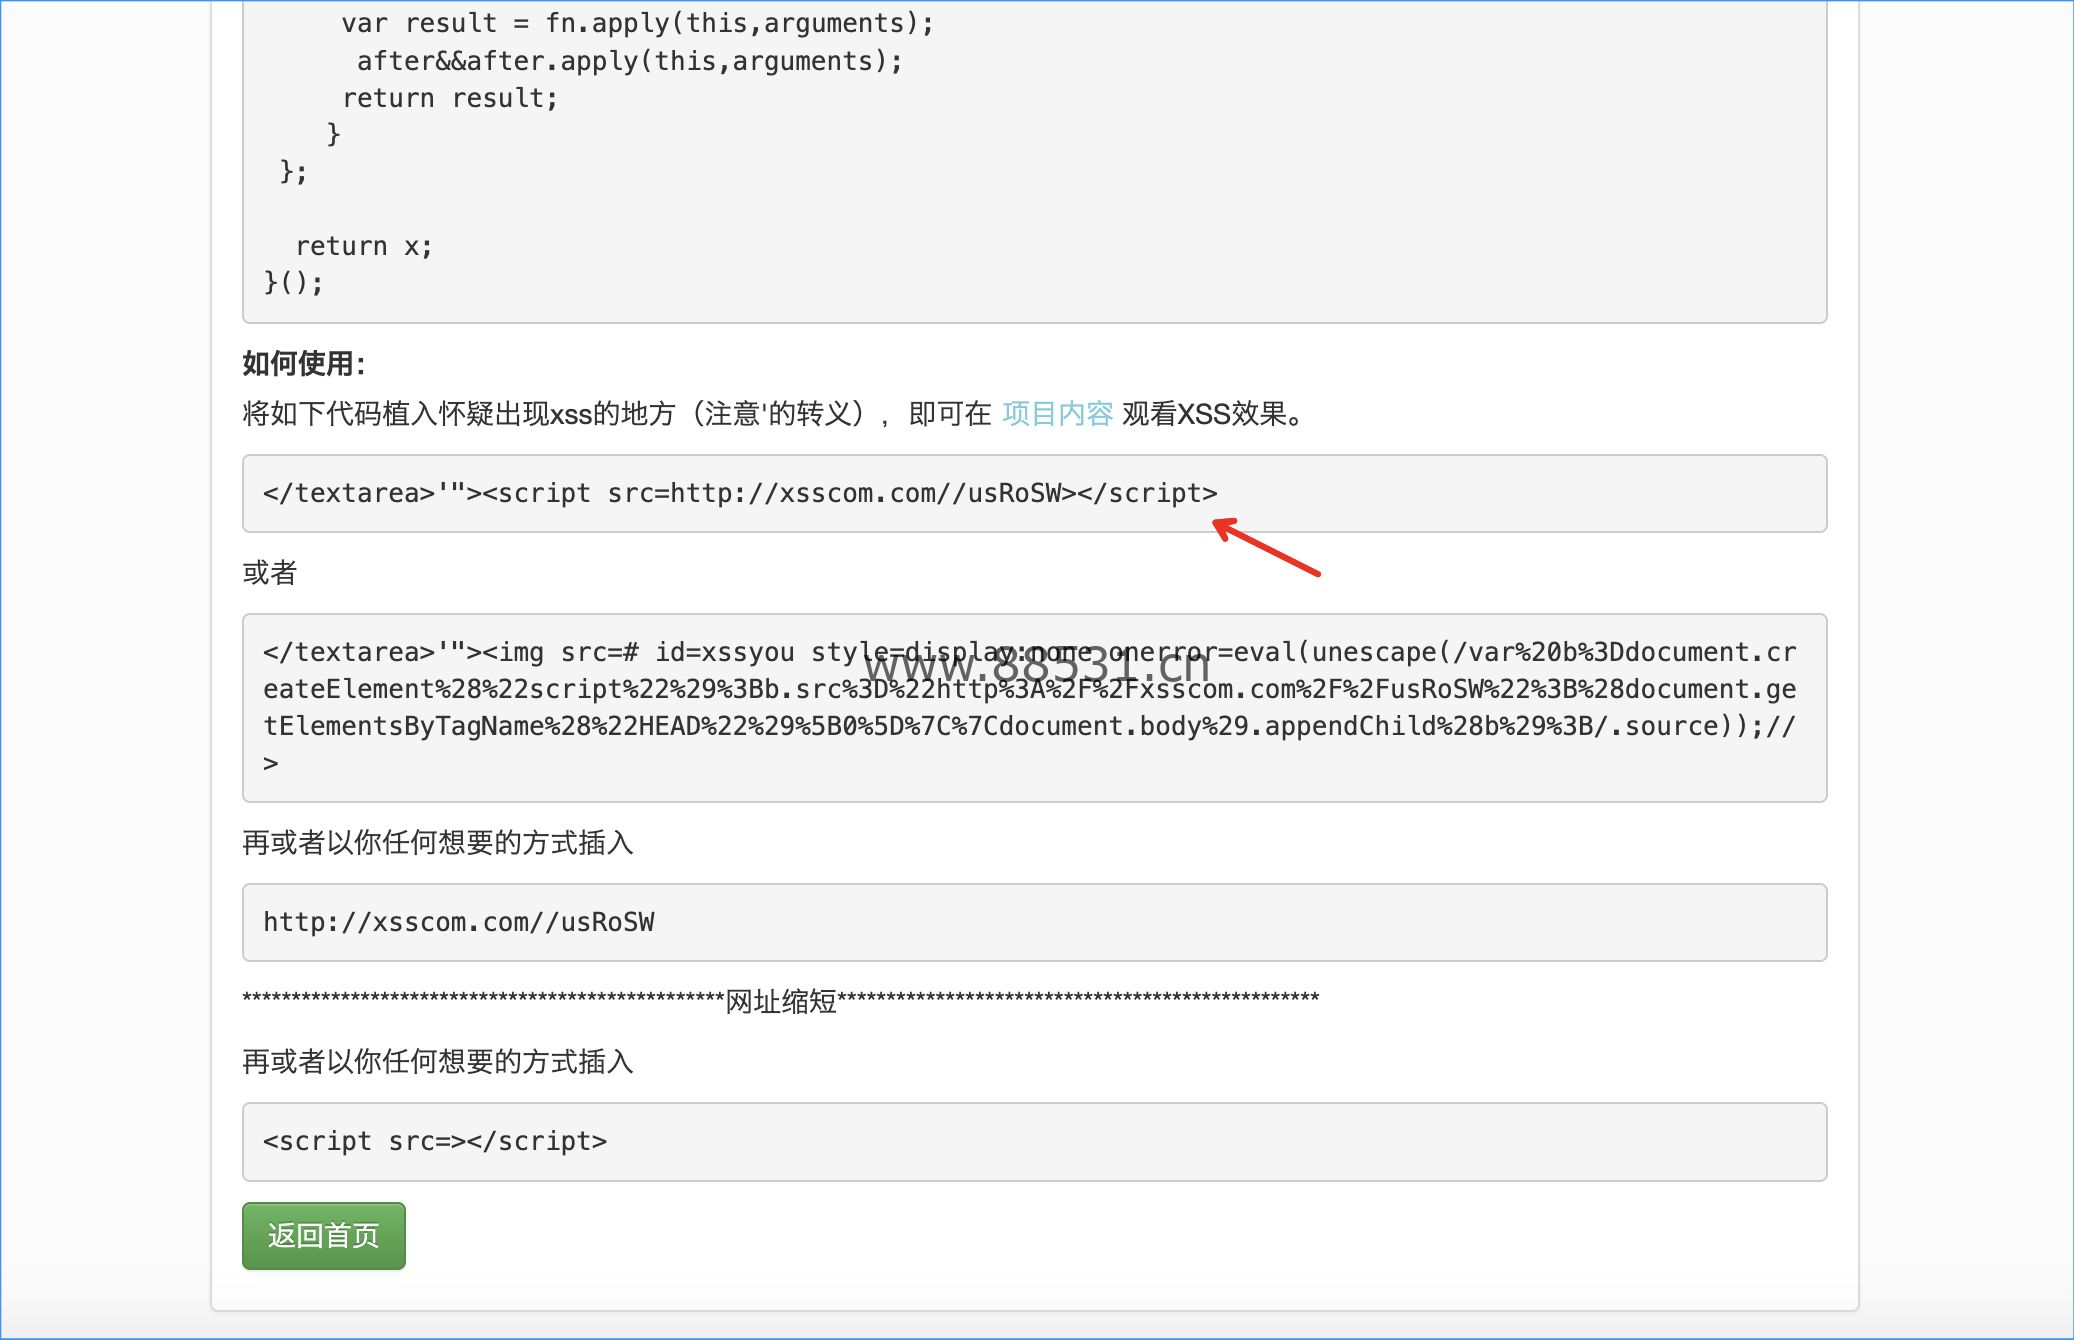Click the 或者 label text
This screenshot has width=2074, height=1340.
coord(270,573)
